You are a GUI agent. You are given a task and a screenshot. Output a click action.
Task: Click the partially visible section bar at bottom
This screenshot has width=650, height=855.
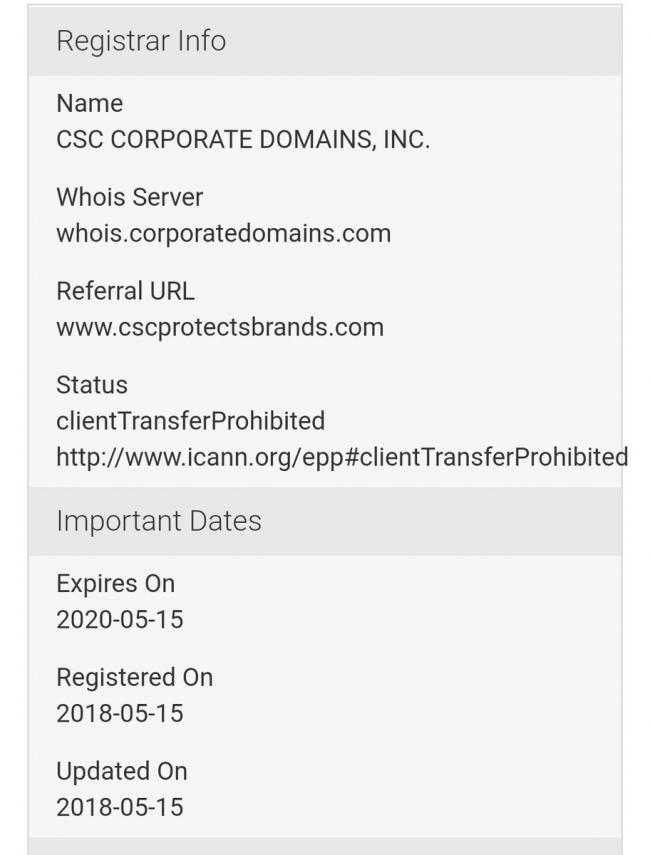coord(324,847)
